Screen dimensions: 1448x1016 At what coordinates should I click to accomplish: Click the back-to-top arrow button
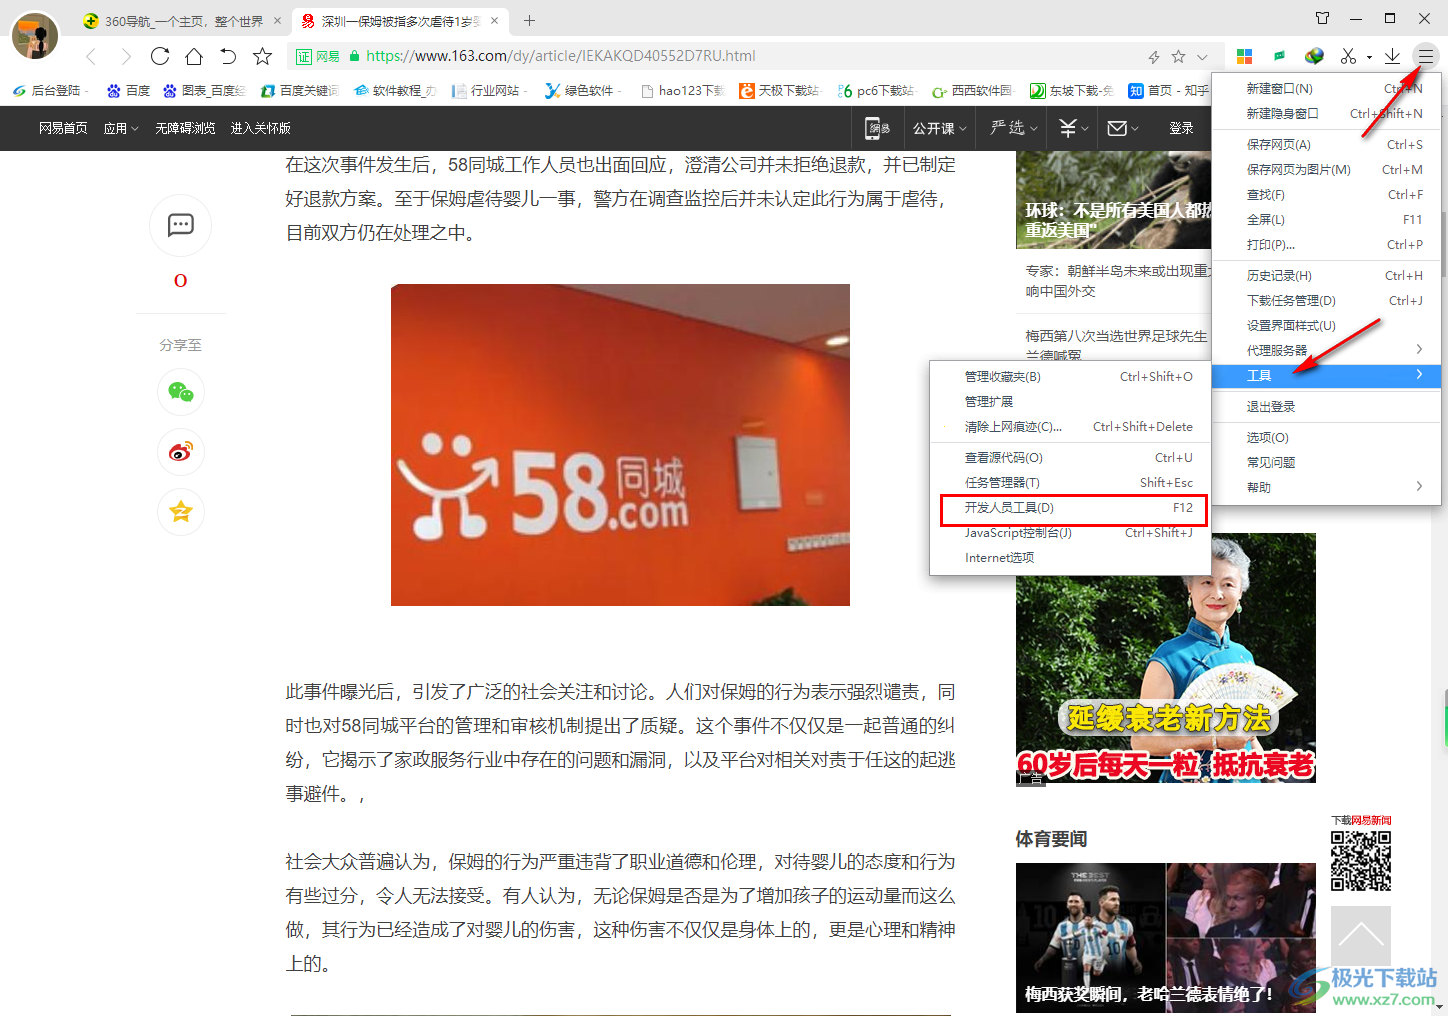pyautogui.click(x=1361, y=936)
